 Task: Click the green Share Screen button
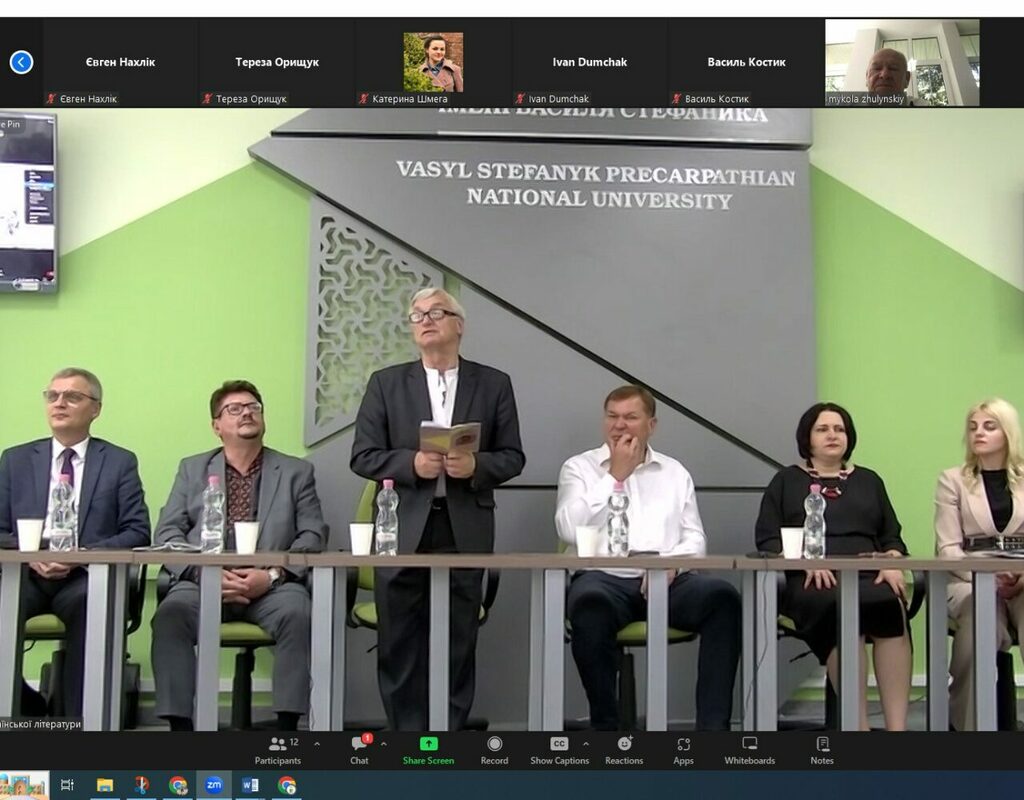pos(428,749)
